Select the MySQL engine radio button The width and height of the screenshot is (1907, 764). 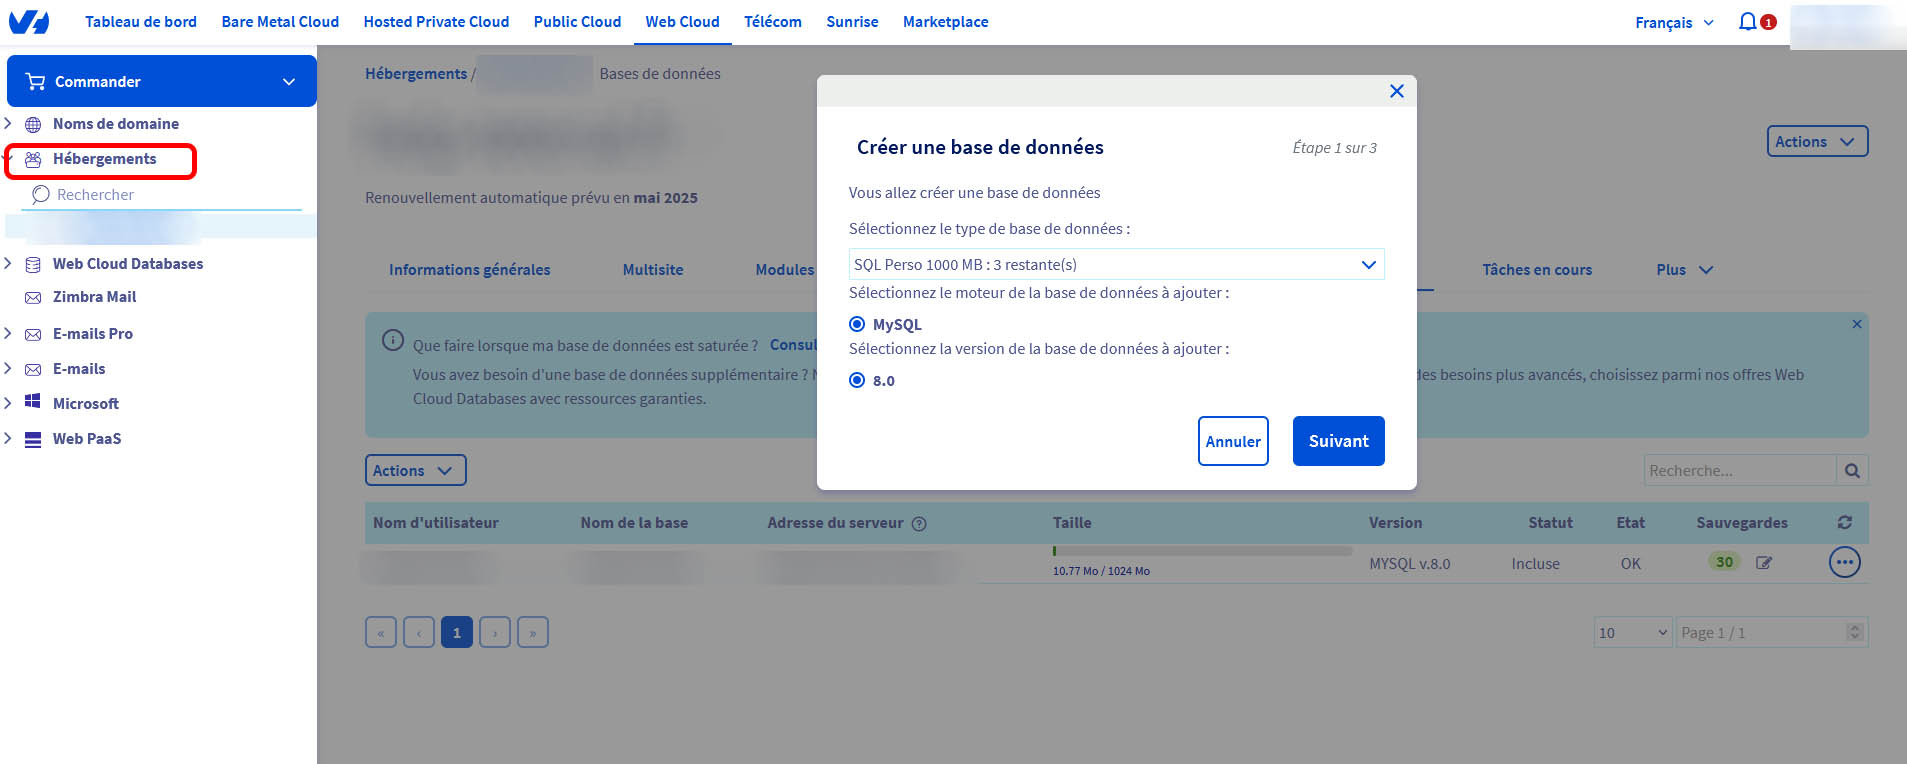857,325
